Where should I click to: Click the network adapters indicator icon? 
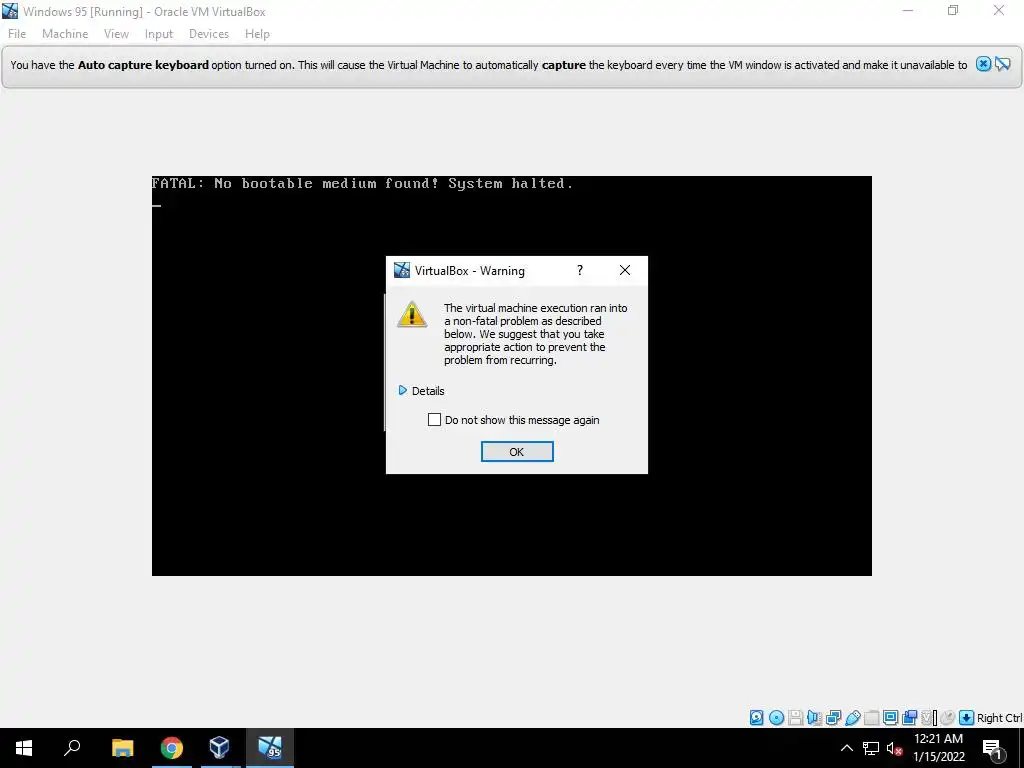833,718
